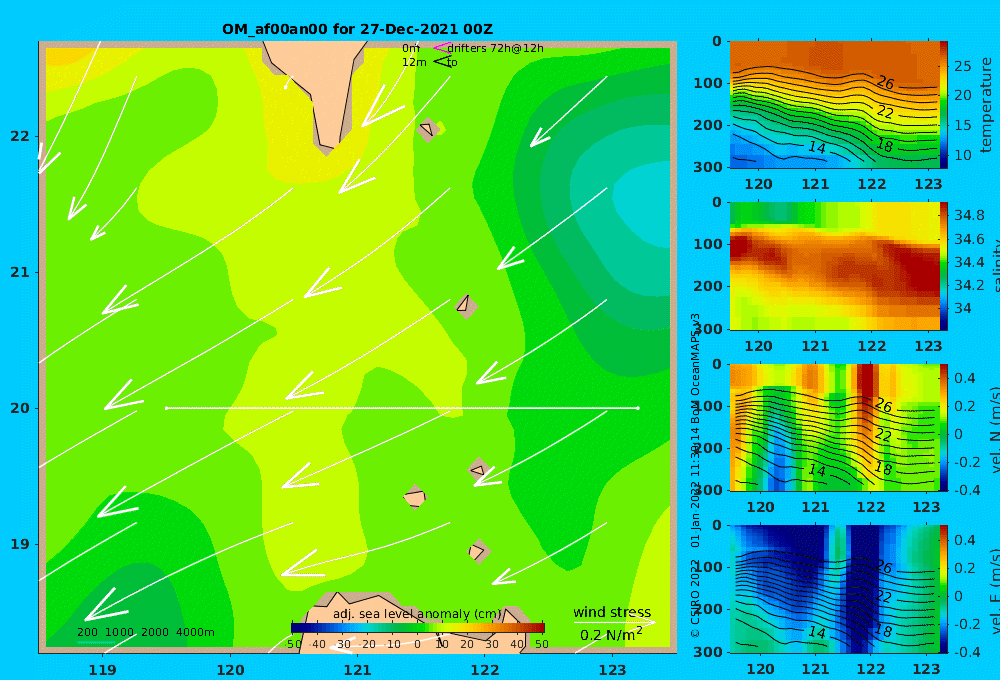The width and height of the screenshot is (1000, 680).
Task: Click the vel. N panel colorbar
Action: [943, 427]
